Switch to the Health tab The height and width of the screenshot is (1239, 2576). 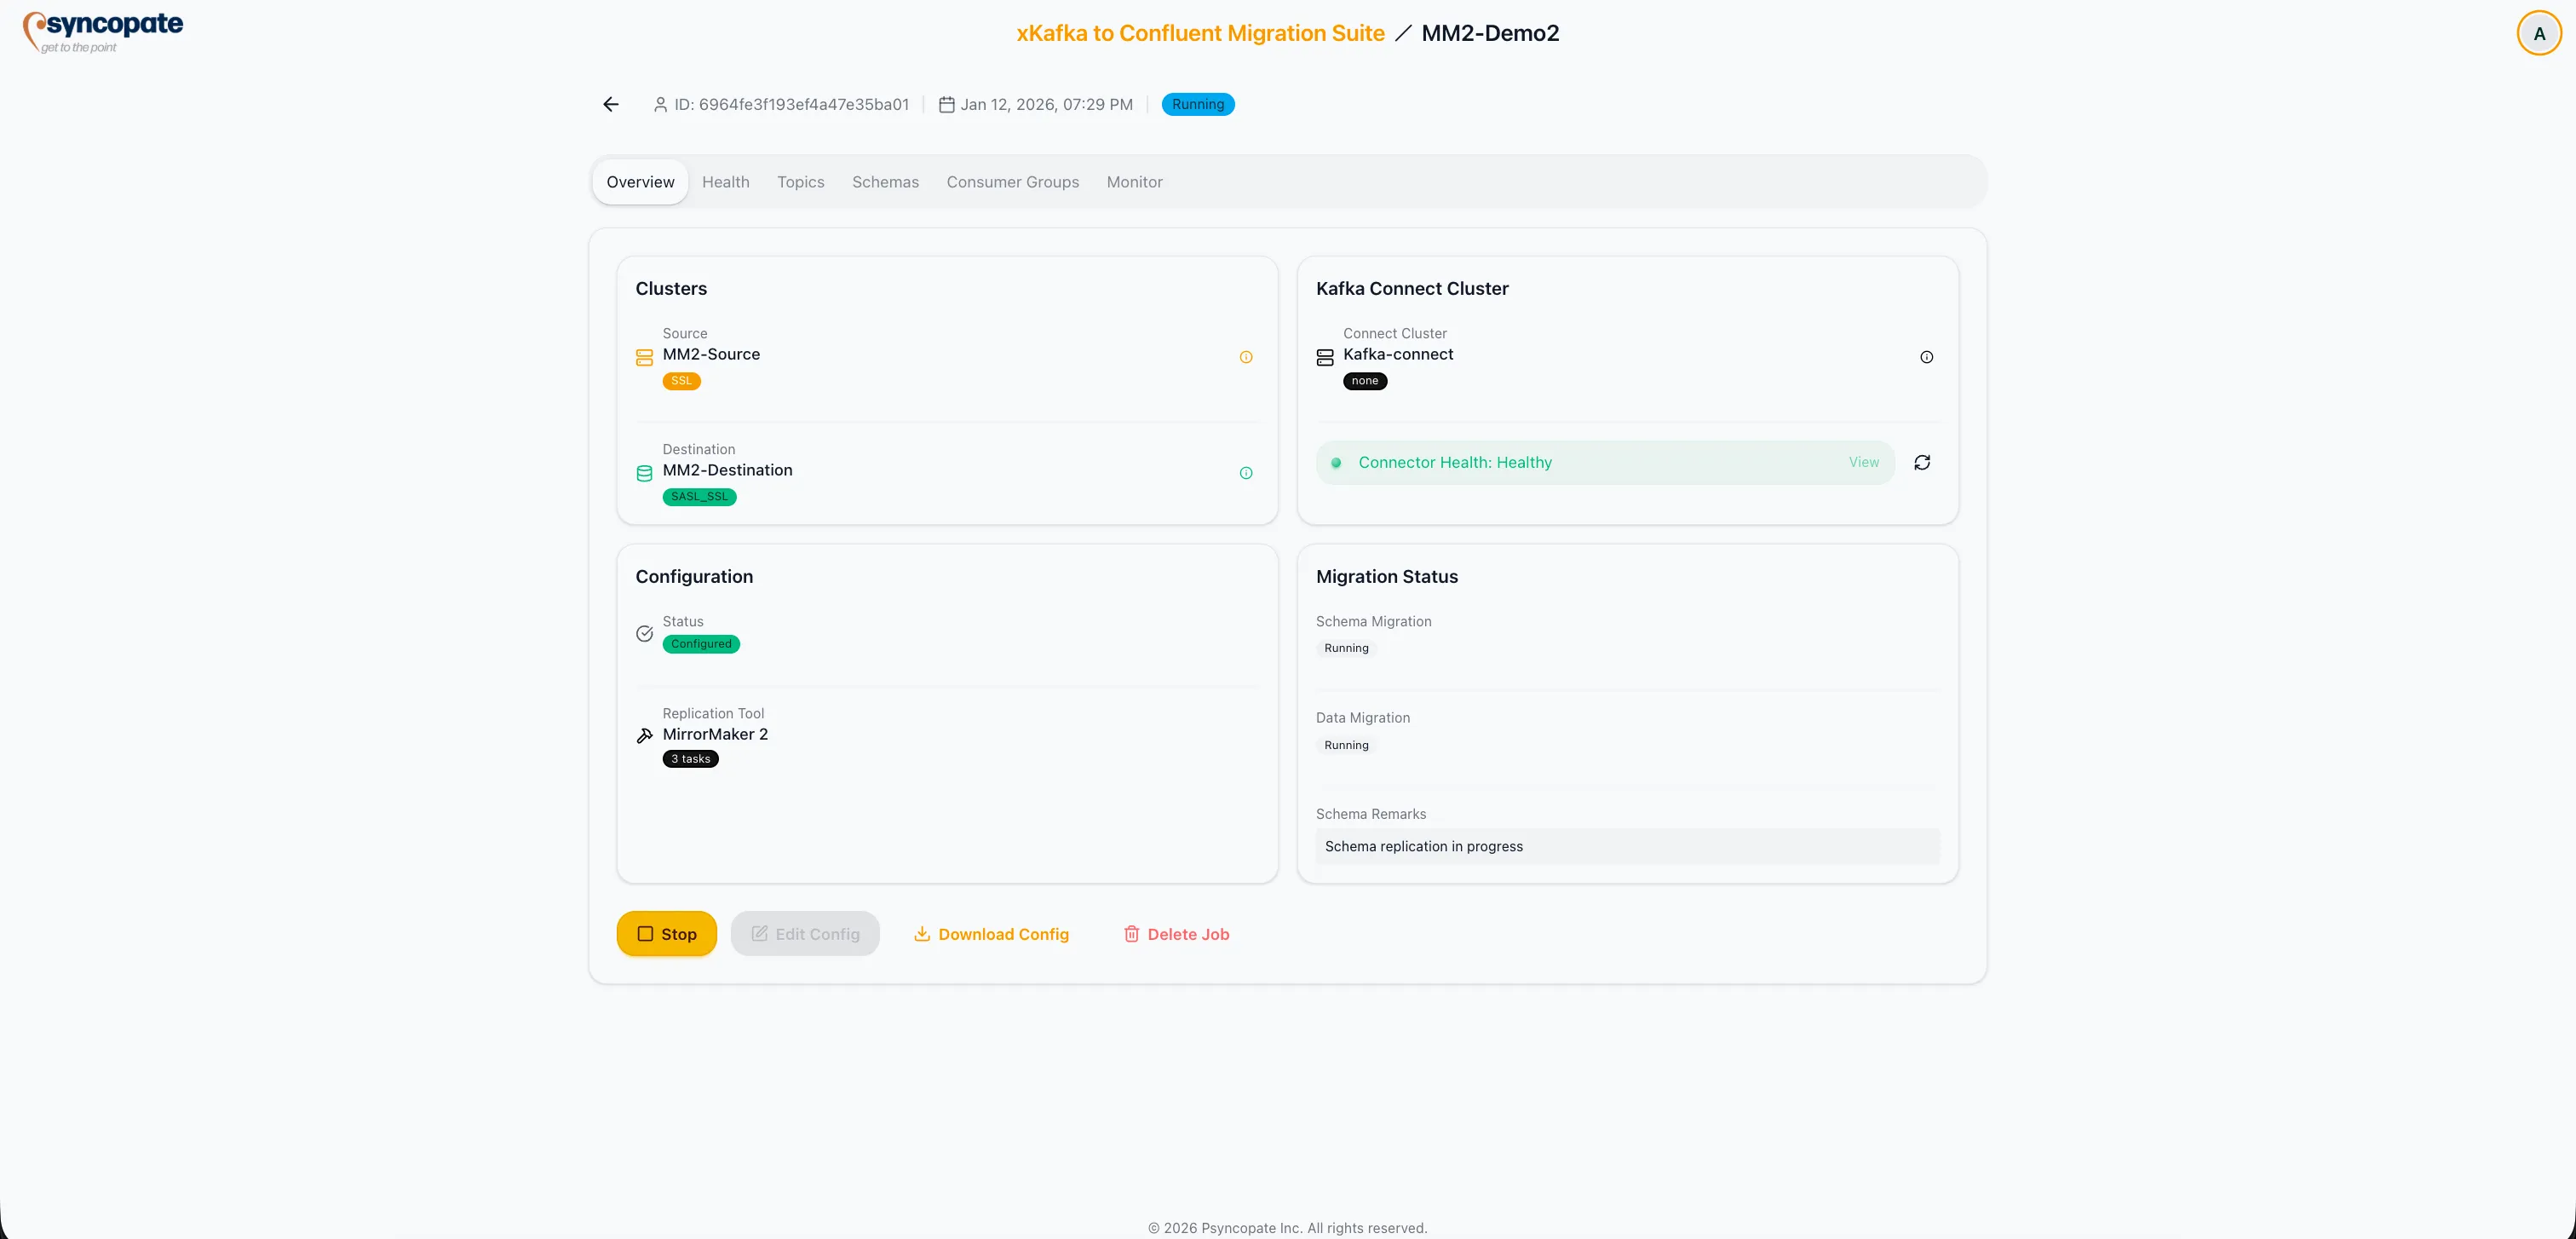point(725,182)
